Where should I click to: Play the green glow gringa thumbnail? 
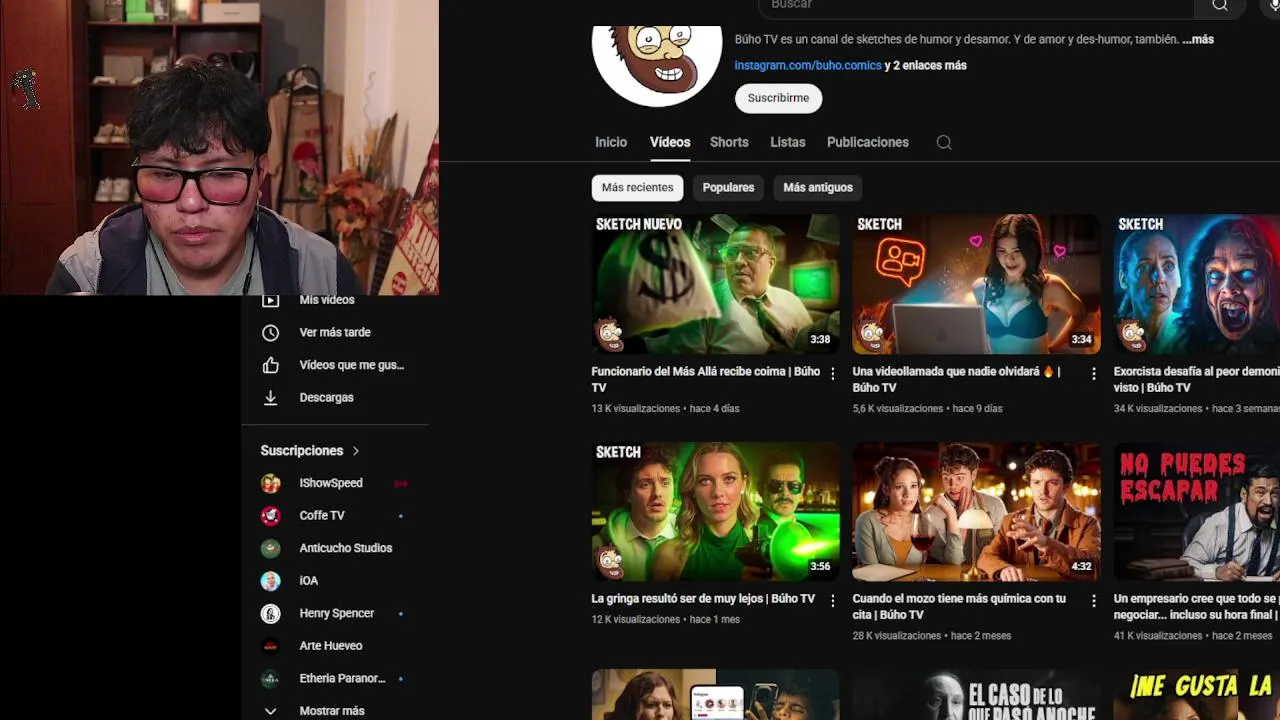tap(716, 511)
